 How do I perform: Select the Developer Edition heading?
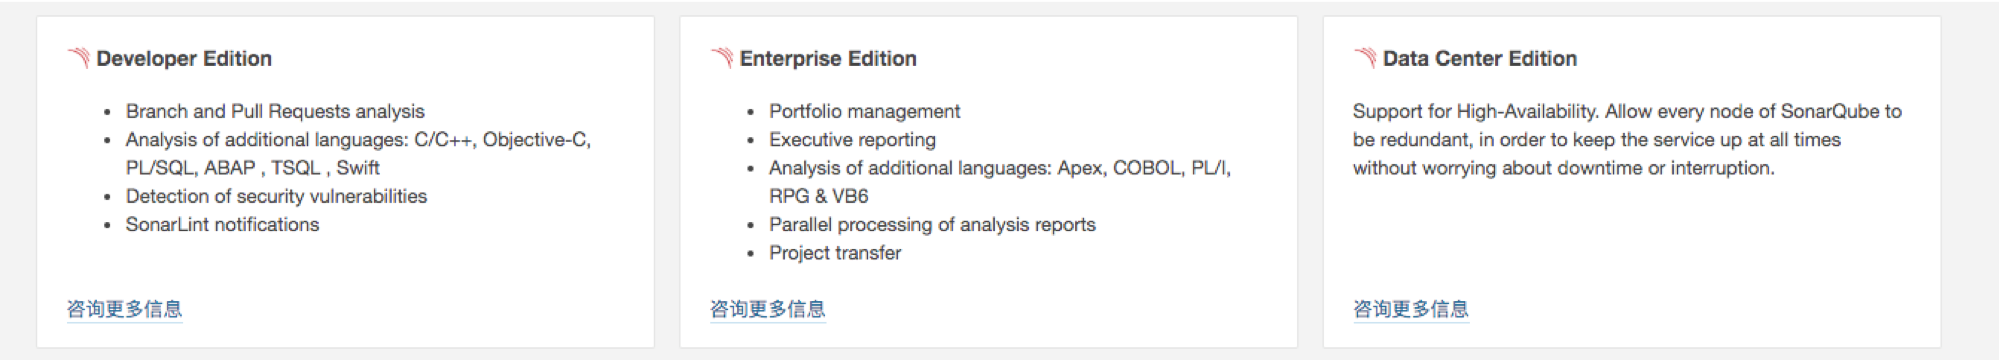pyautogui.click(x=184, y=59)
